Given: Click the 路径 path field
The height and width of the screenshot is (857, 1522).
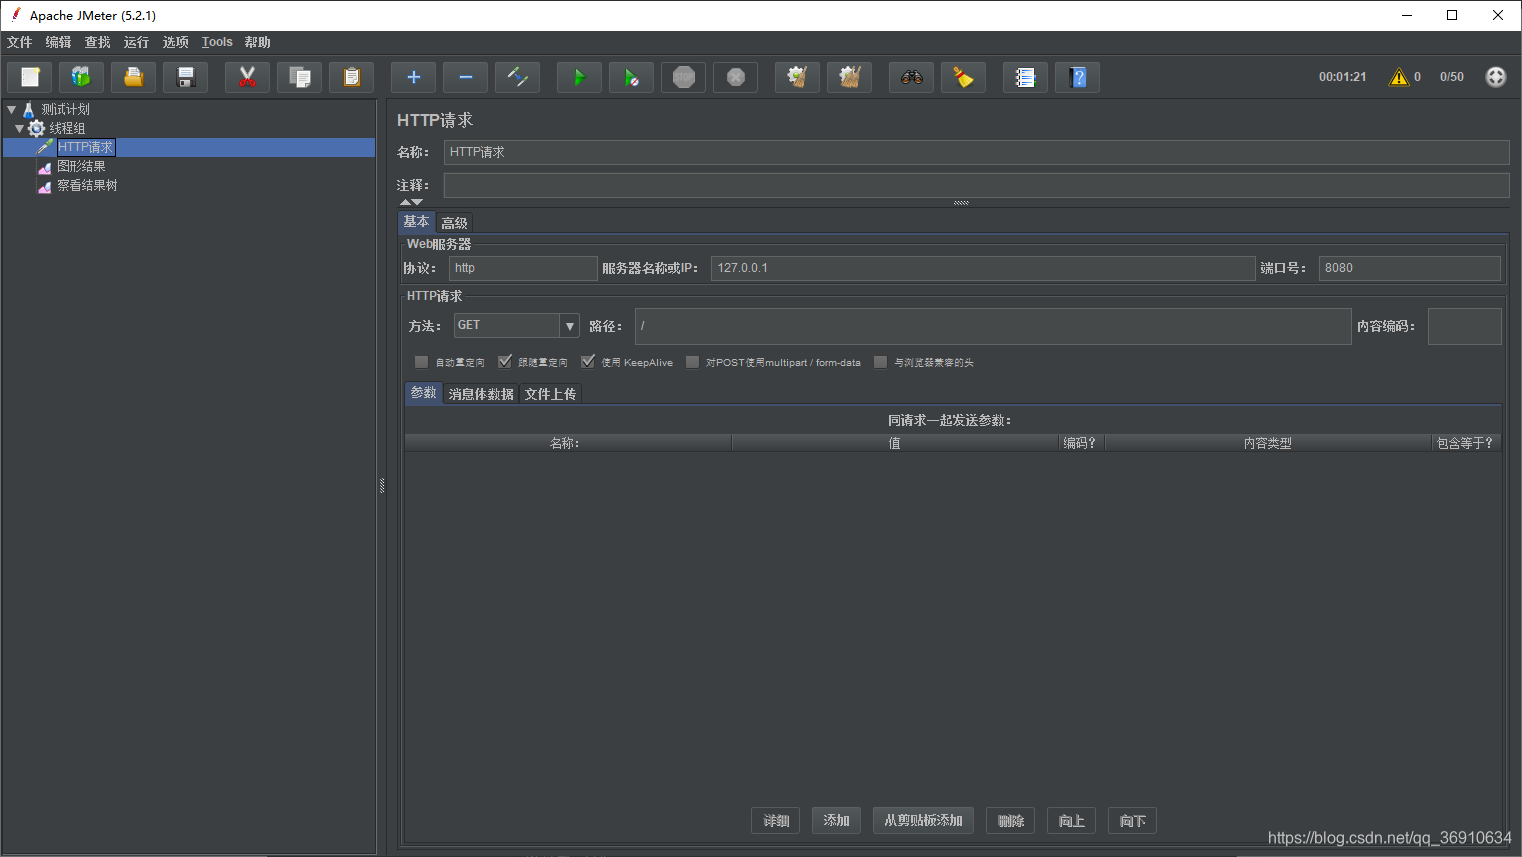Looking at the screenshot, I should (993, 326).
